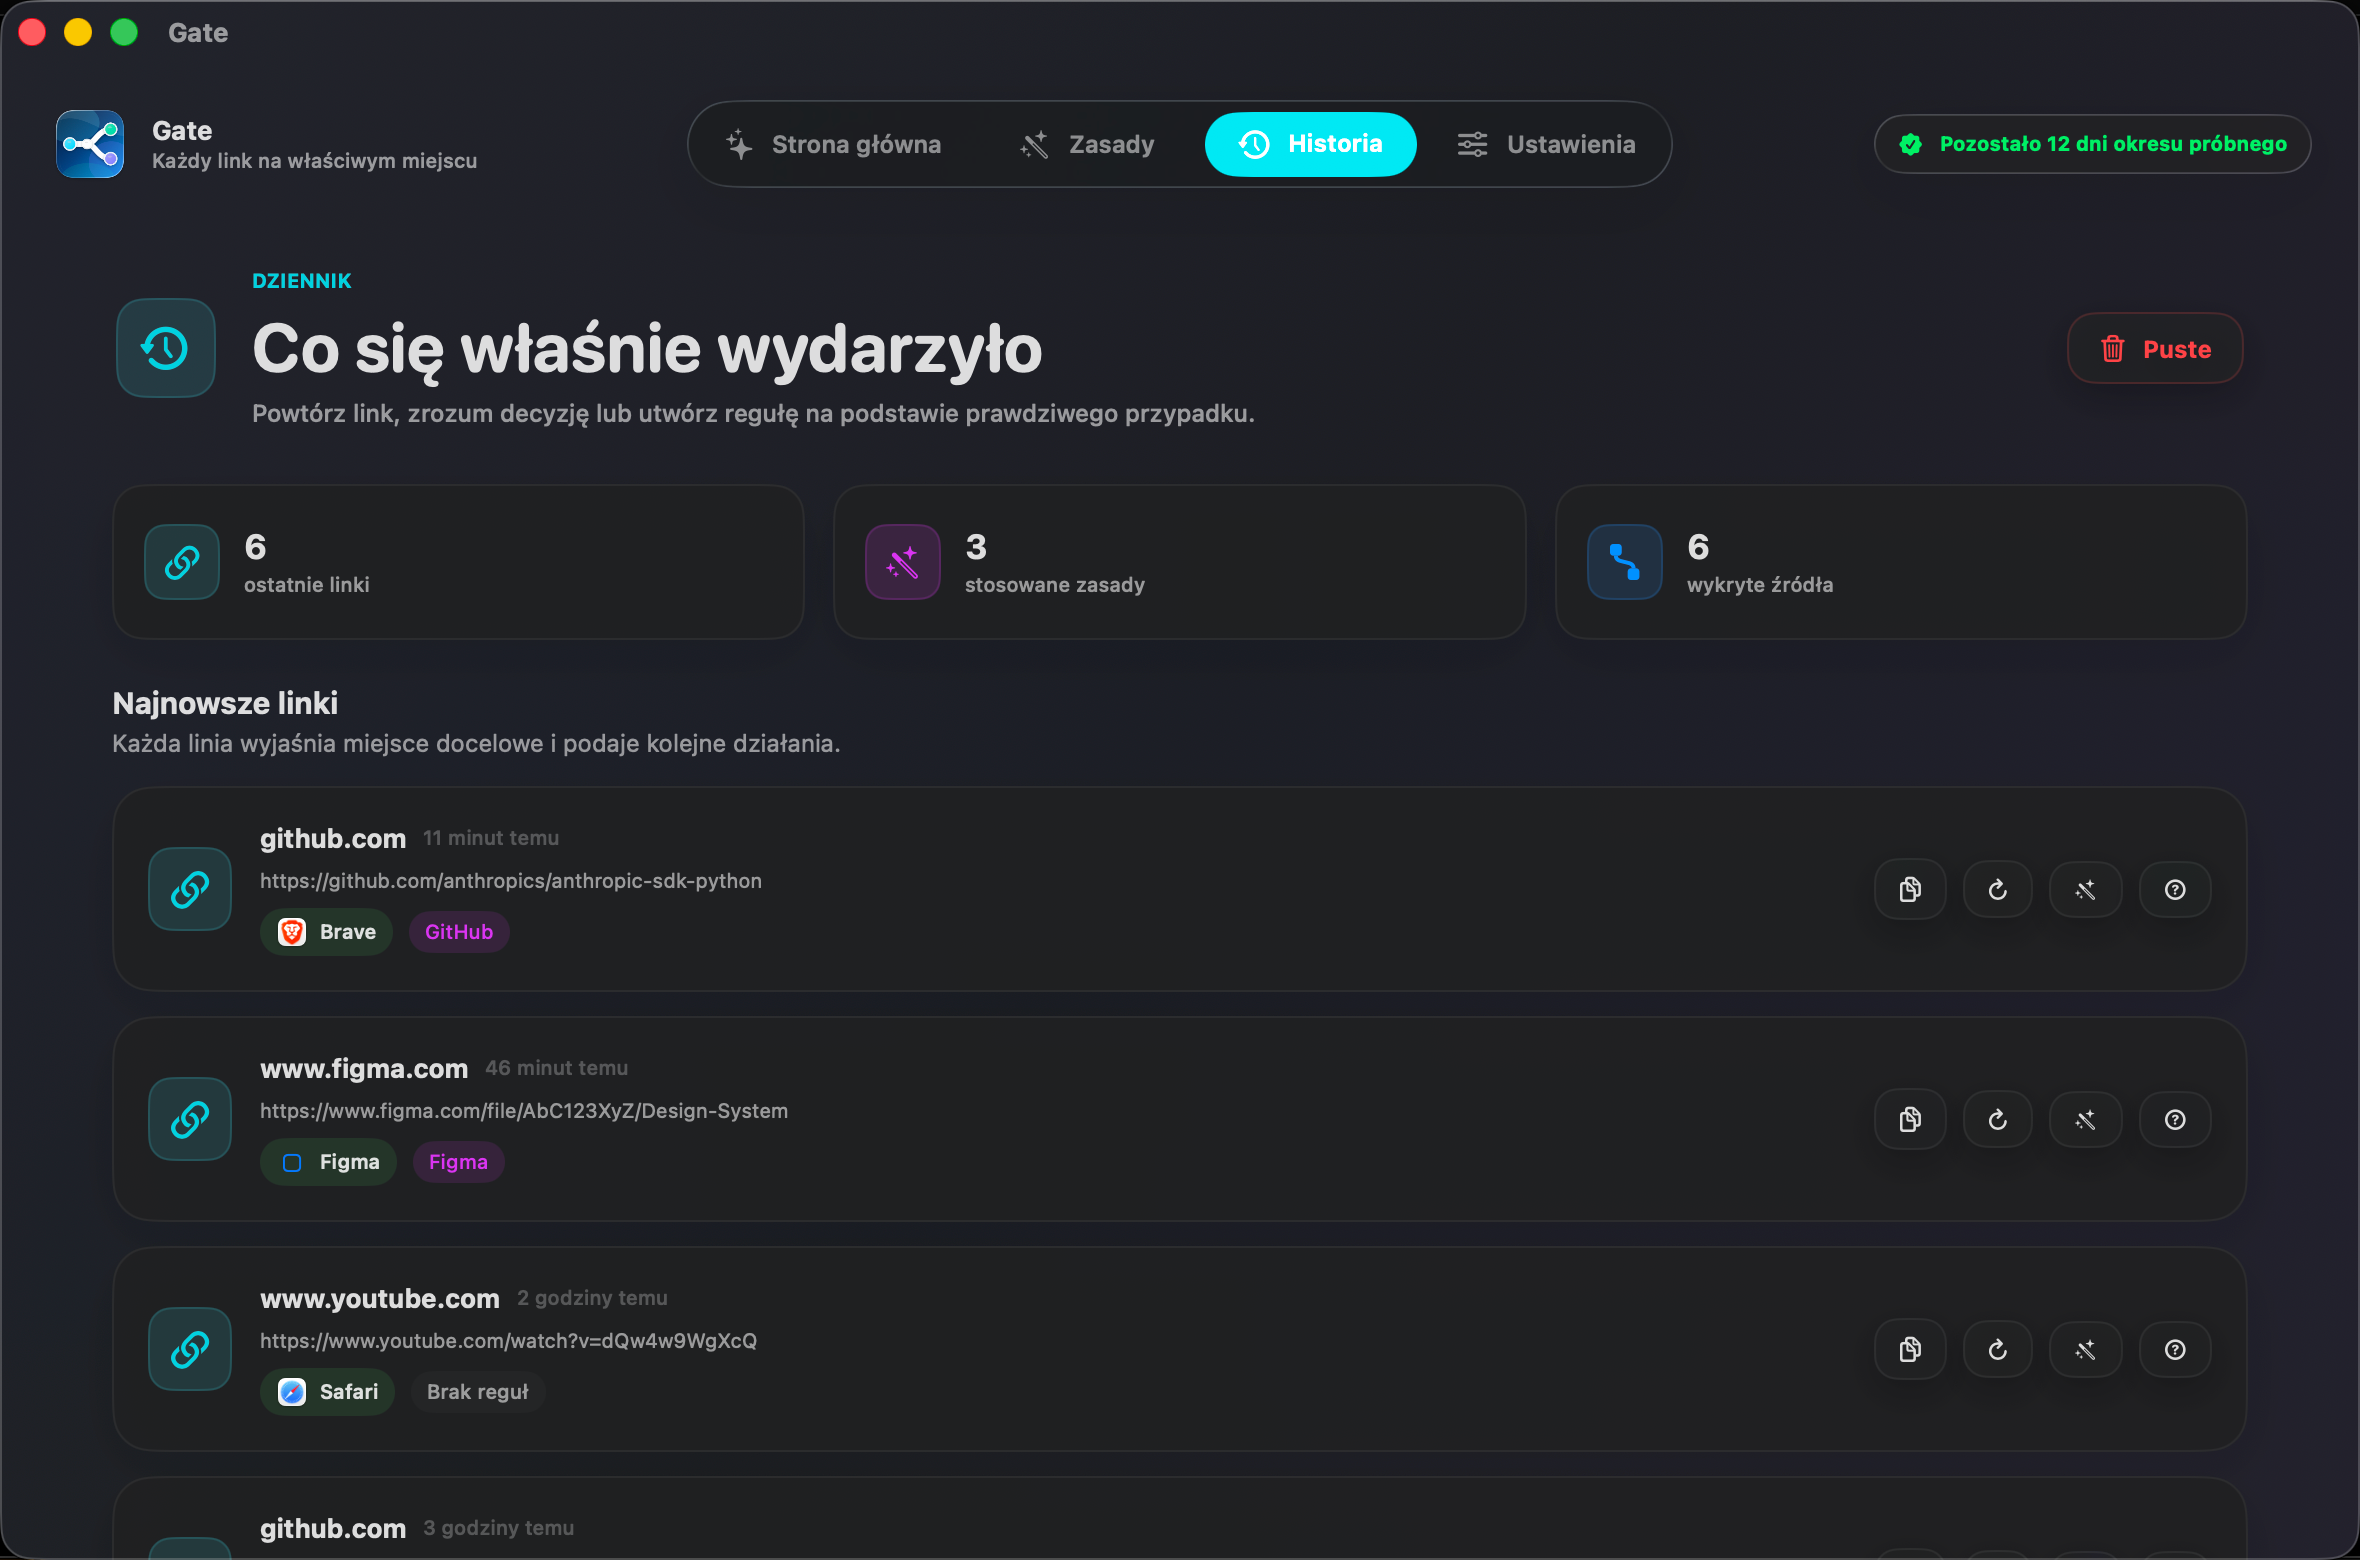Replay the www.youtube.com link

pyautogui.click(x=1998, y=1349)
